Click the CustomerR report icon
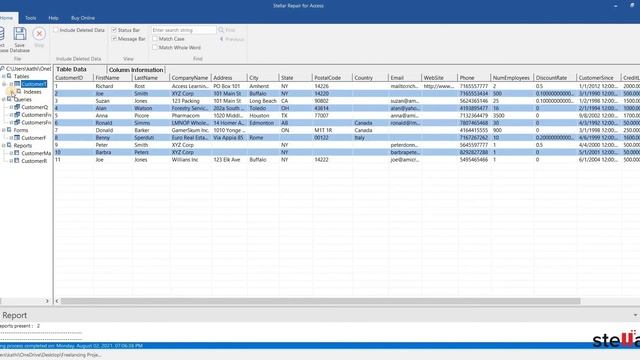The width and height of the screenshot is (640, 360). pos(17,160)
